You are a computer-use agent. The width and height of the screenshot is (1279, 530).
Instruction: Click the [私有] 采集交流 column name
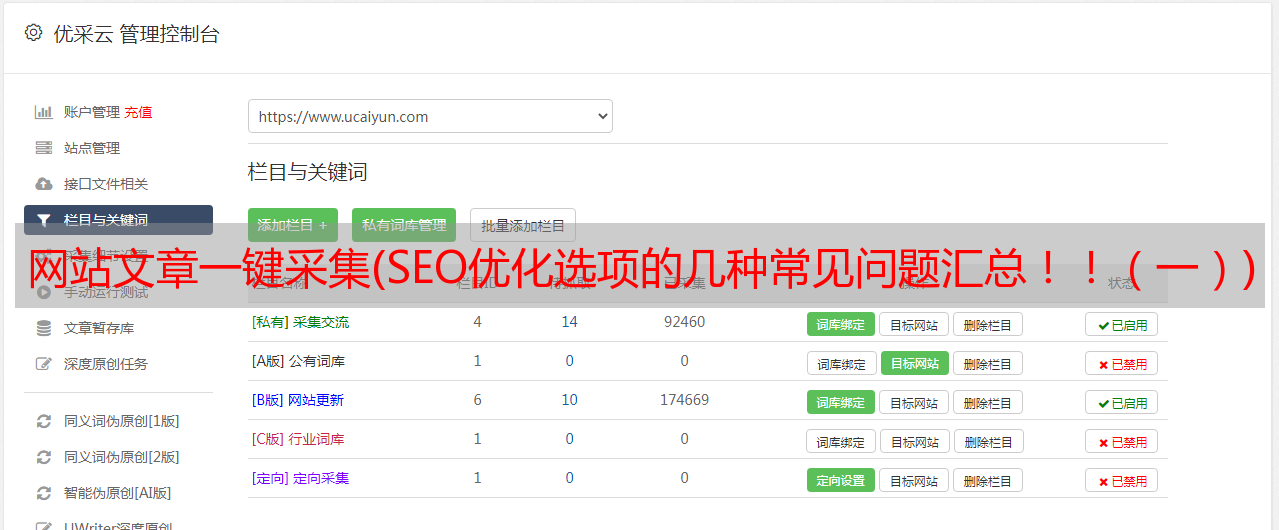(300, 322)
